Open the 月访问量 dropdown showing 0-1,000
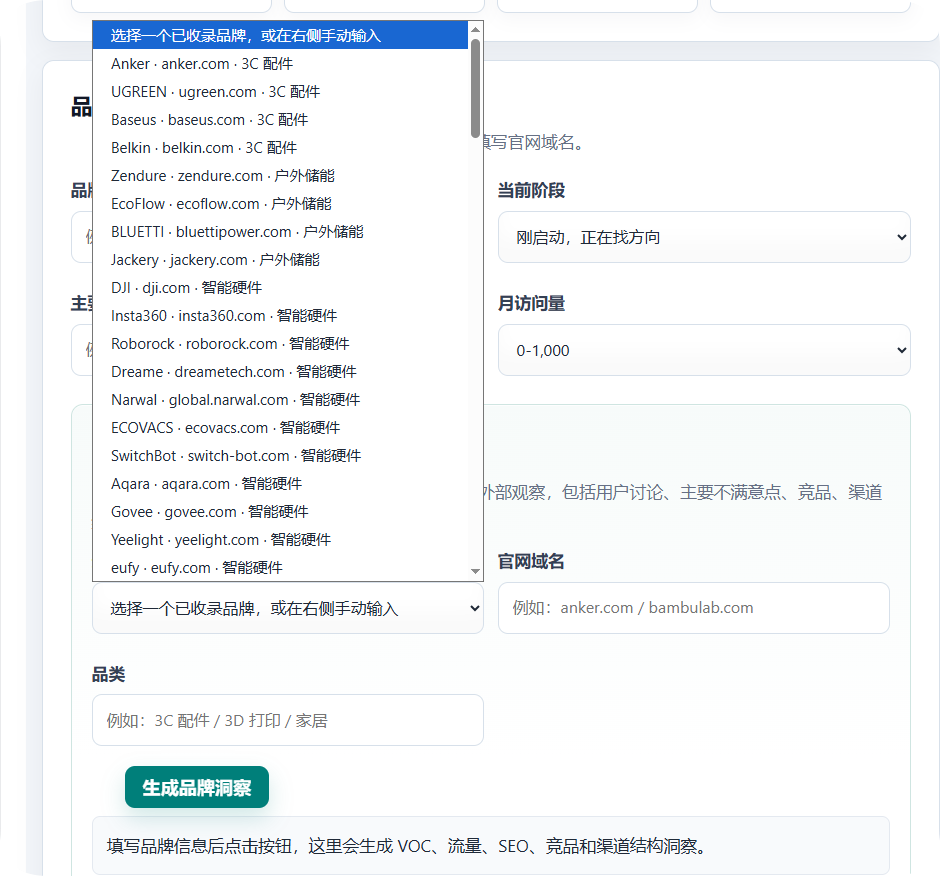Viewport: 940px width, 876px height. tap(704, 350)
